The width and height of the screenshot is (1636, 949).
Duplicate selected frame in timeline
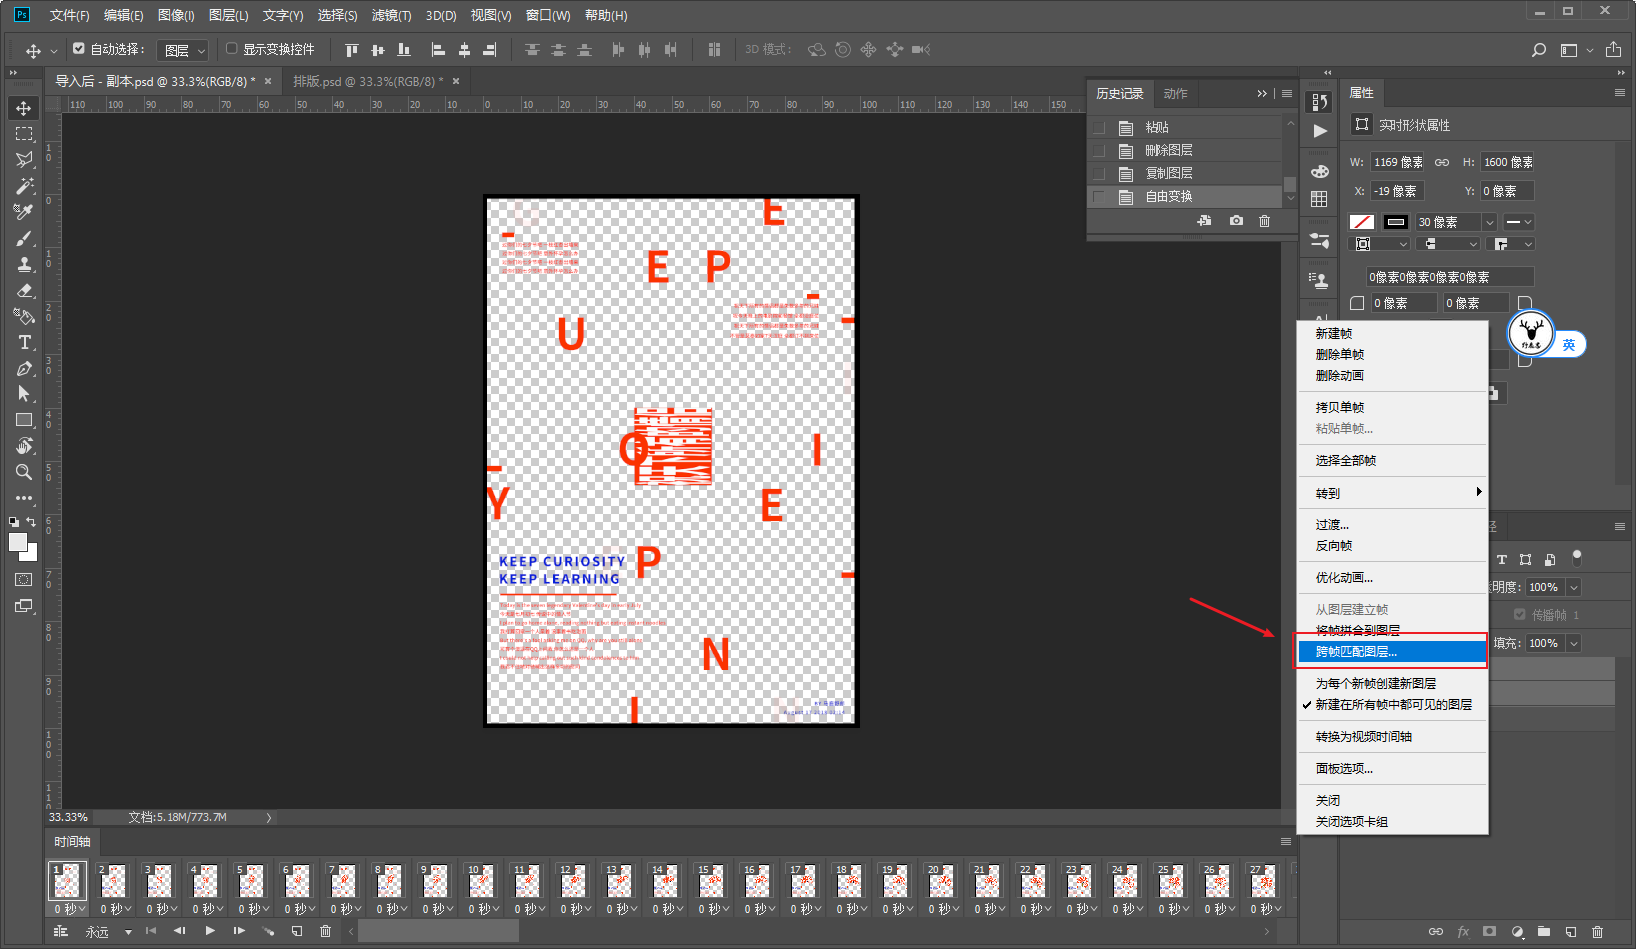click(x=297, y=931)
